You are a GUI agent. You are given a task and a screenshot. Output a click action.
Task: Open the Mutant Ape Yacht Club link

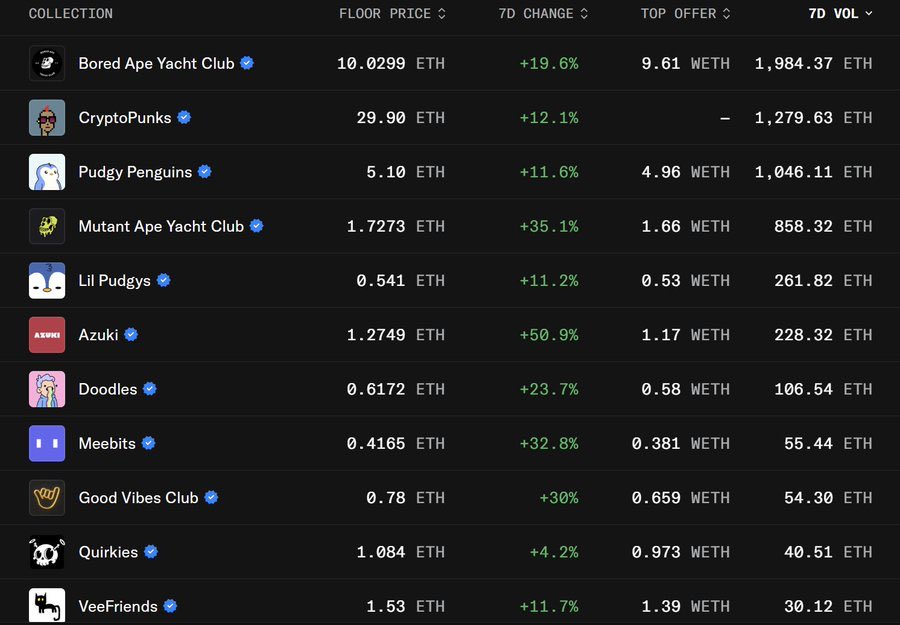point(161,226)
